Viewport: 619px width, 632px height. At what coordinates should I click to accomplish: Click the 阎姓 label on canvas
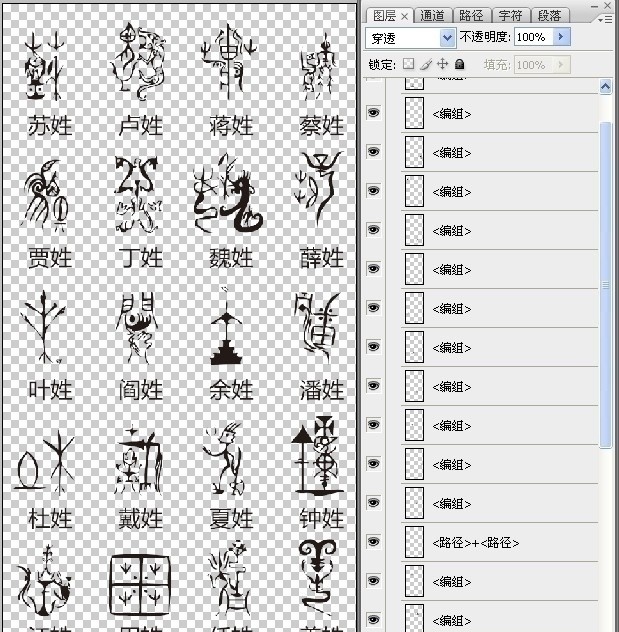(141, 390)
